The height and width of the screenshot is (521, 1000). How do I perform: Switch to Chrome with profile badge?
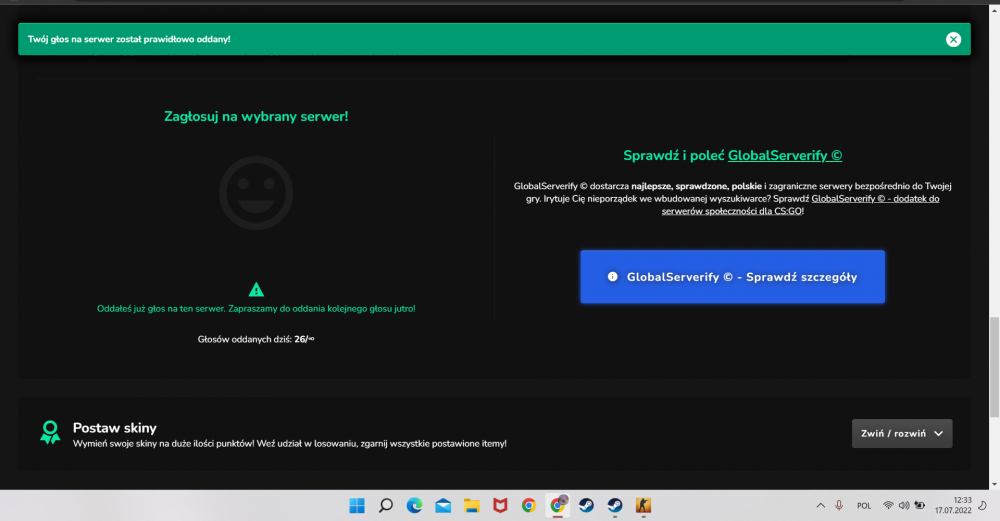click(557, 506)
